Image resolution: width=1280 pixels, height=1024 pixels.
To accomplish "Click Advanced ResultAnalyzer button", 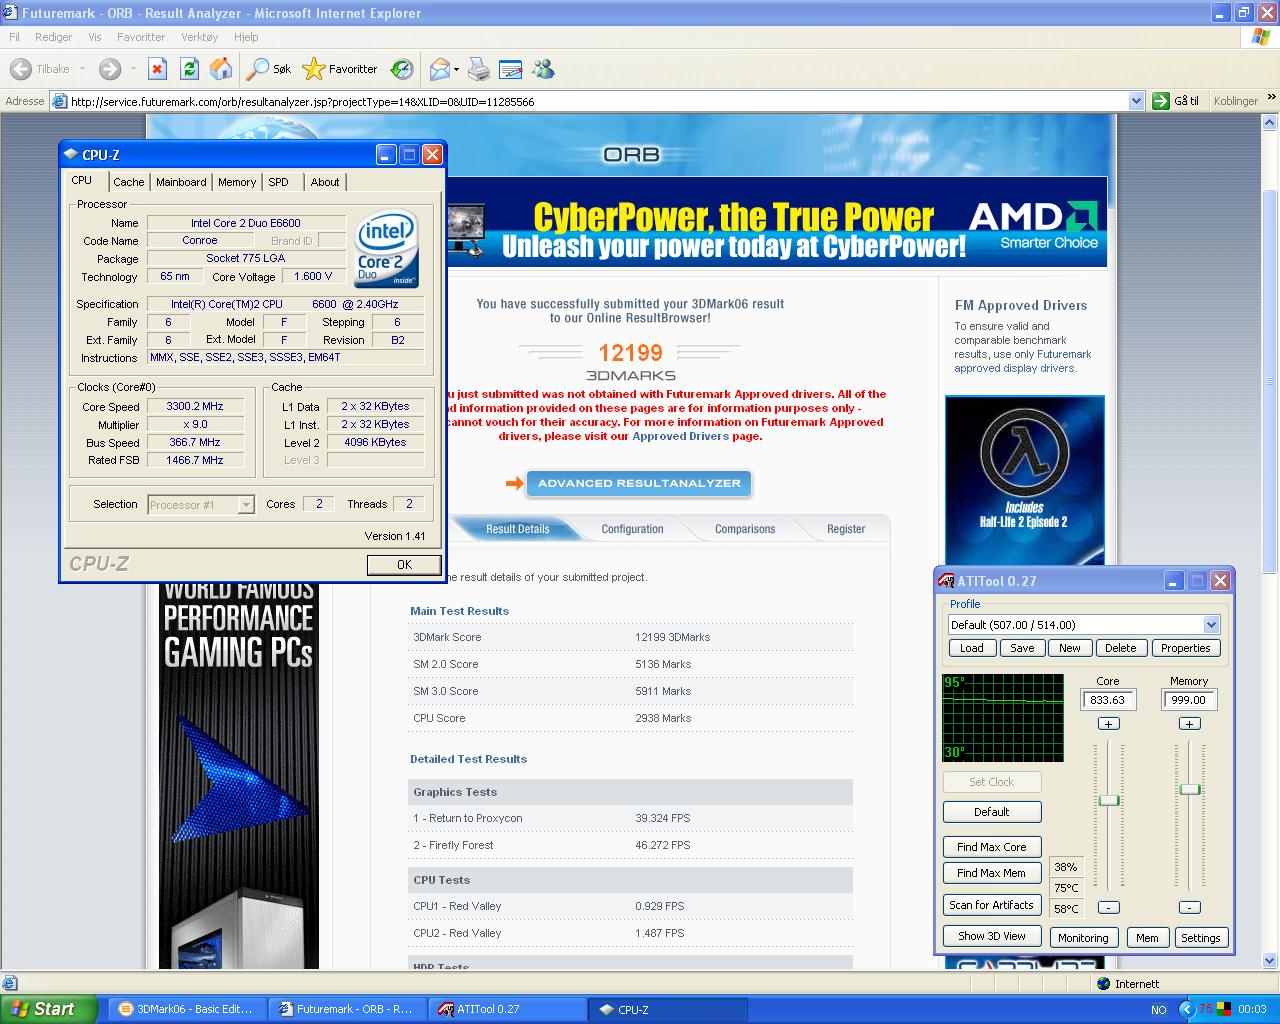I will pos(639,484).
